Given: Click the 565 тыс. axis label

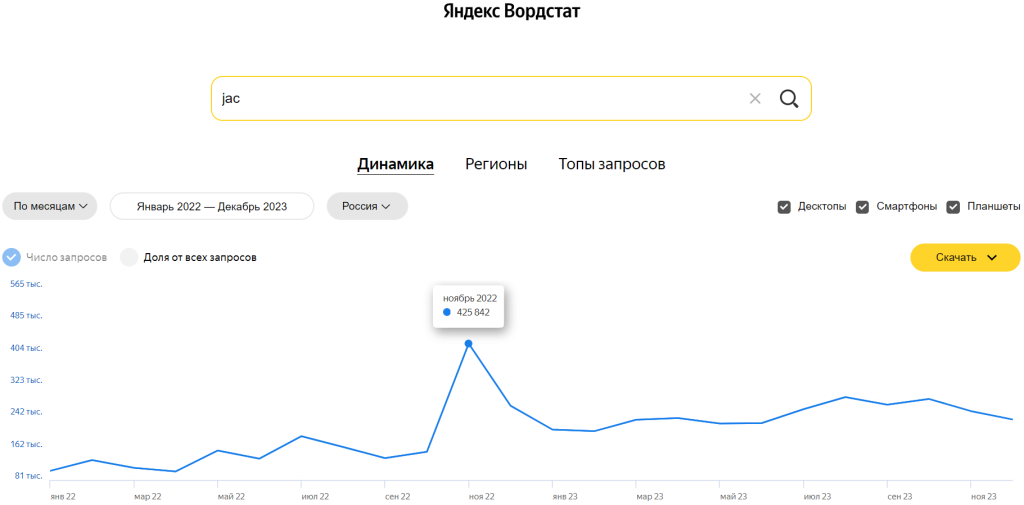Looking at the screenshot, I should click(x=26, y=284).
